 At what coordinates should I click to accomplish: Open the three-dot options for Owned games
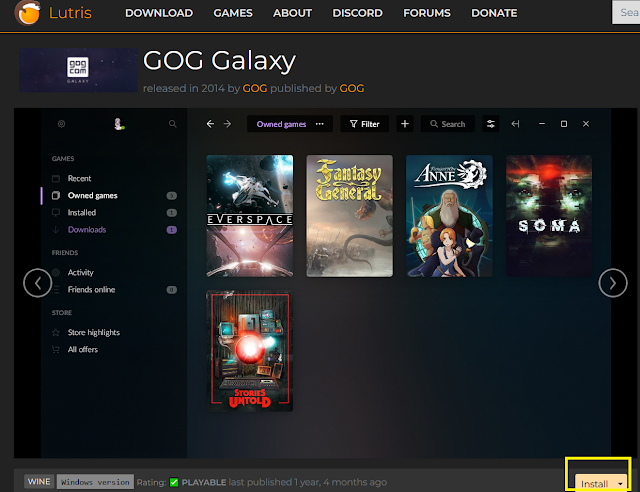point(320,124)
